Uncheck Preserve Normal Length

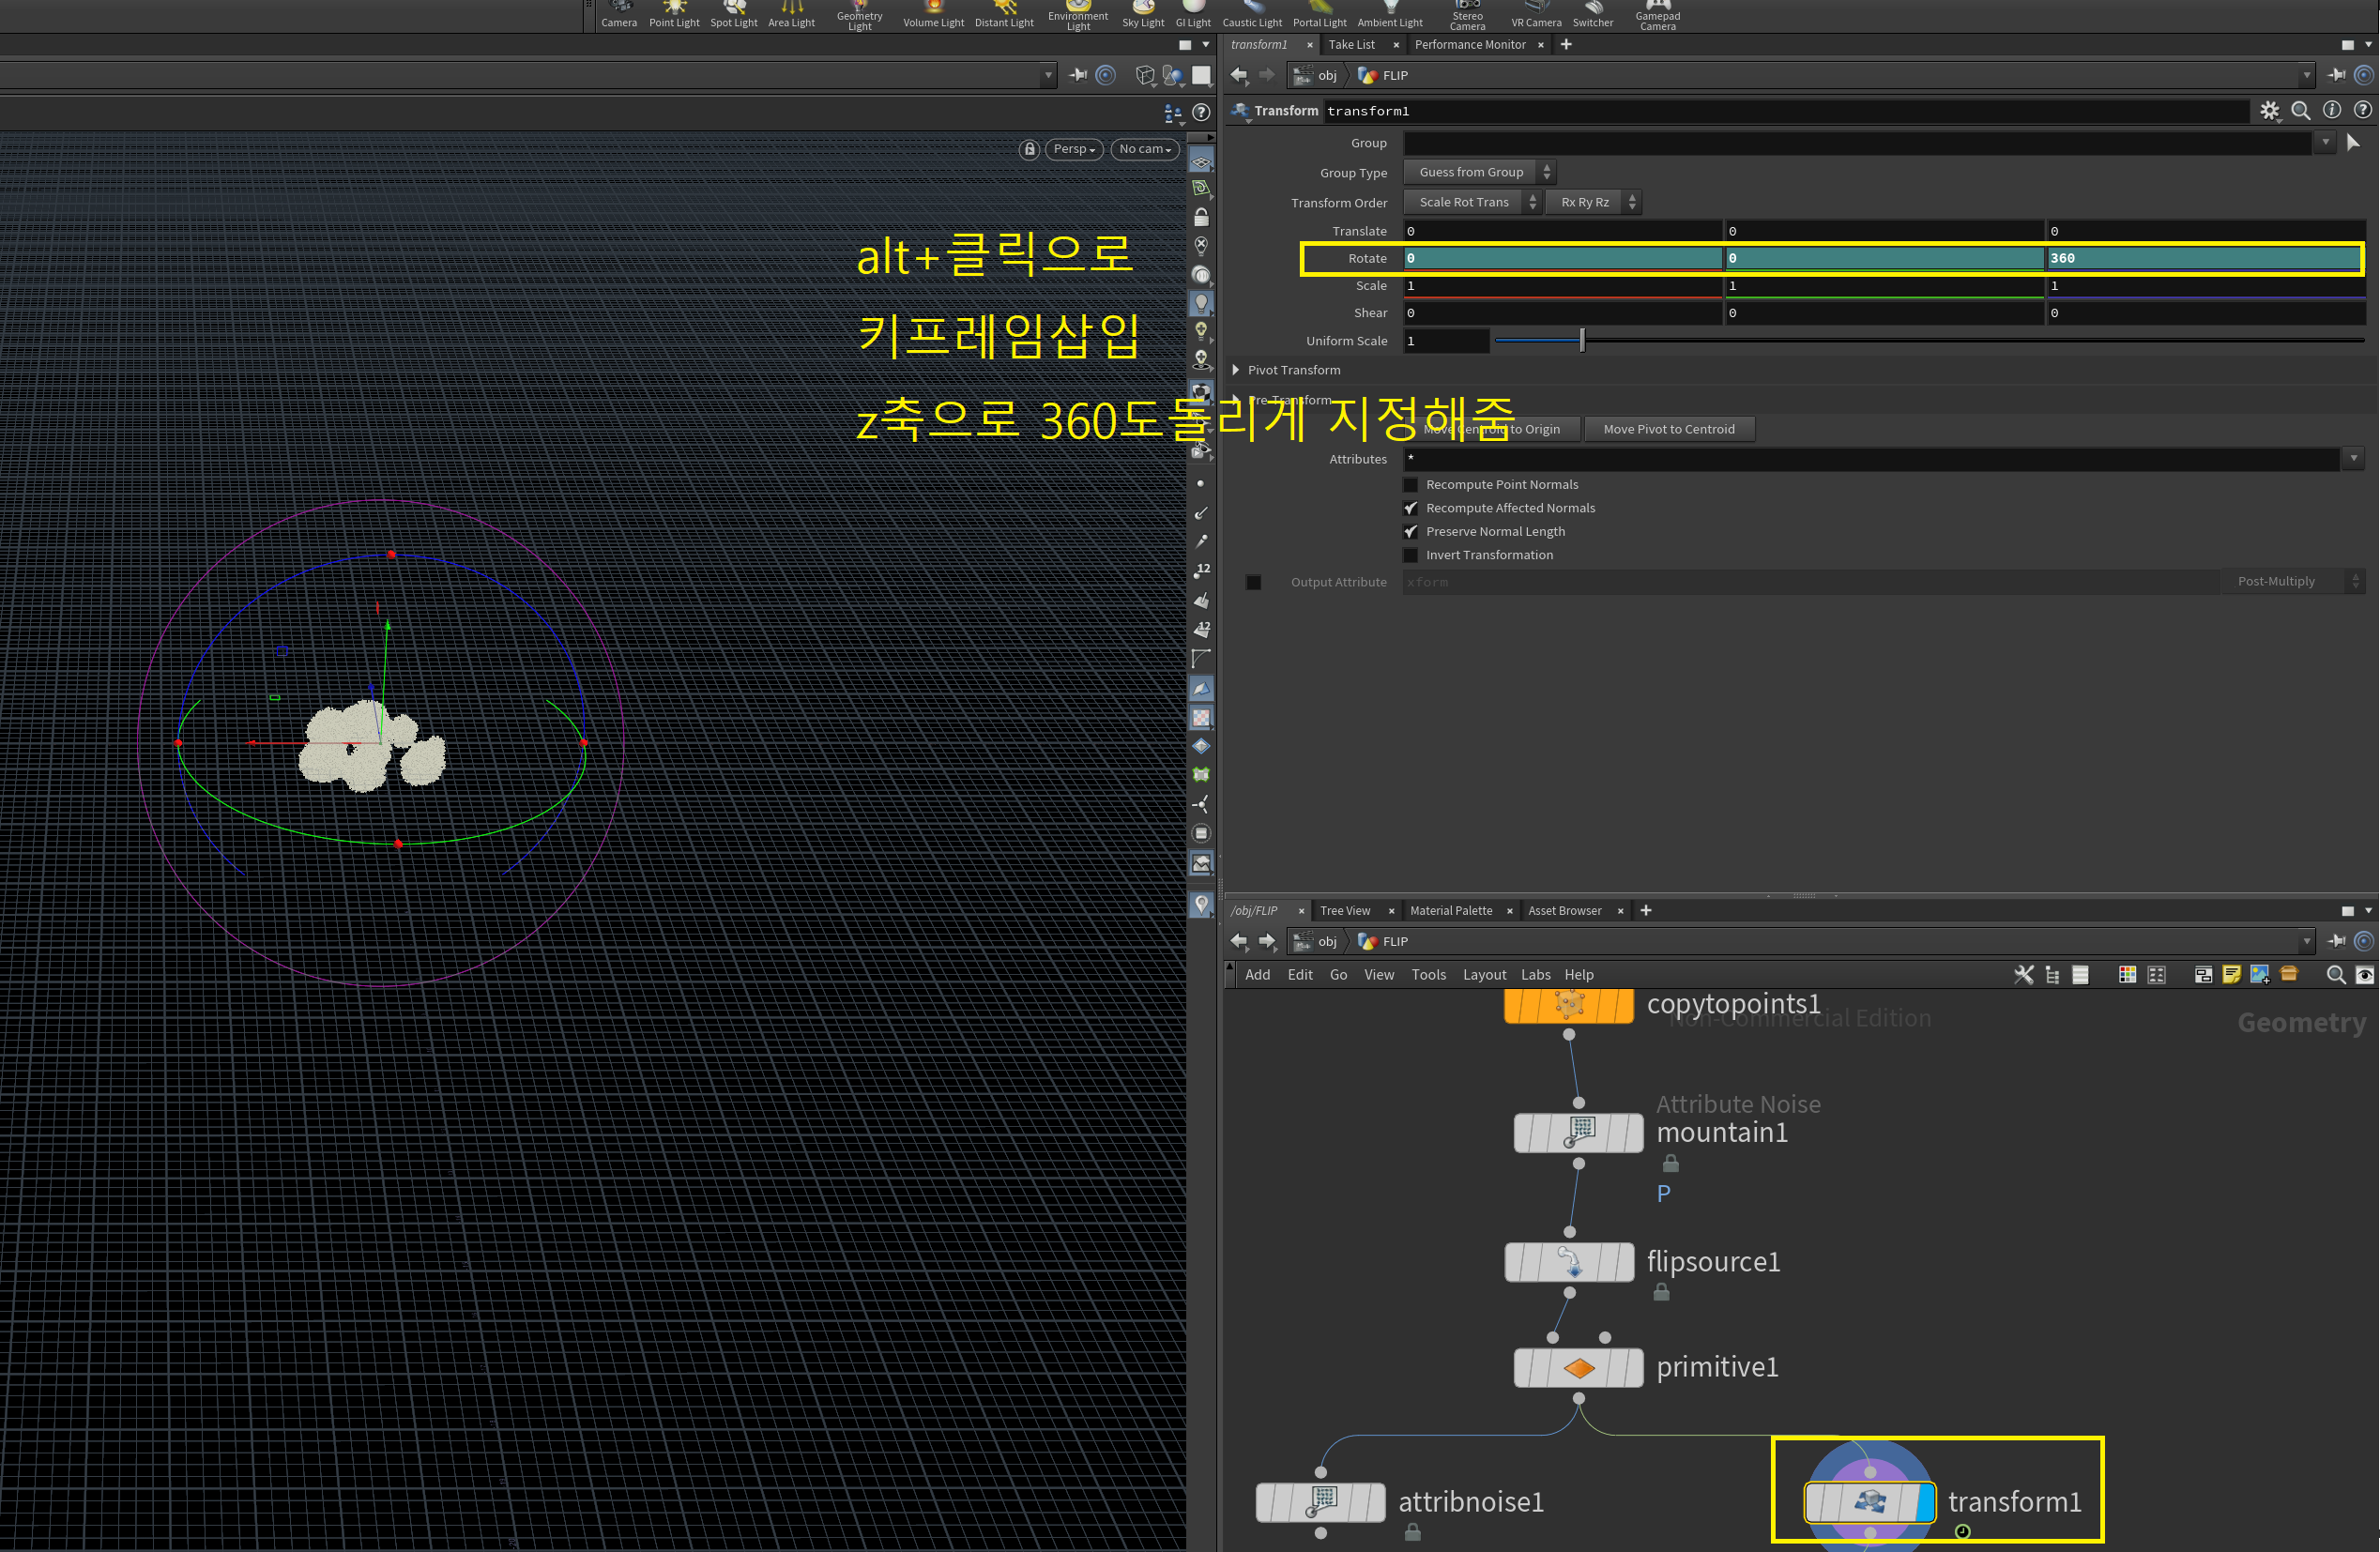click(1411, 532)
